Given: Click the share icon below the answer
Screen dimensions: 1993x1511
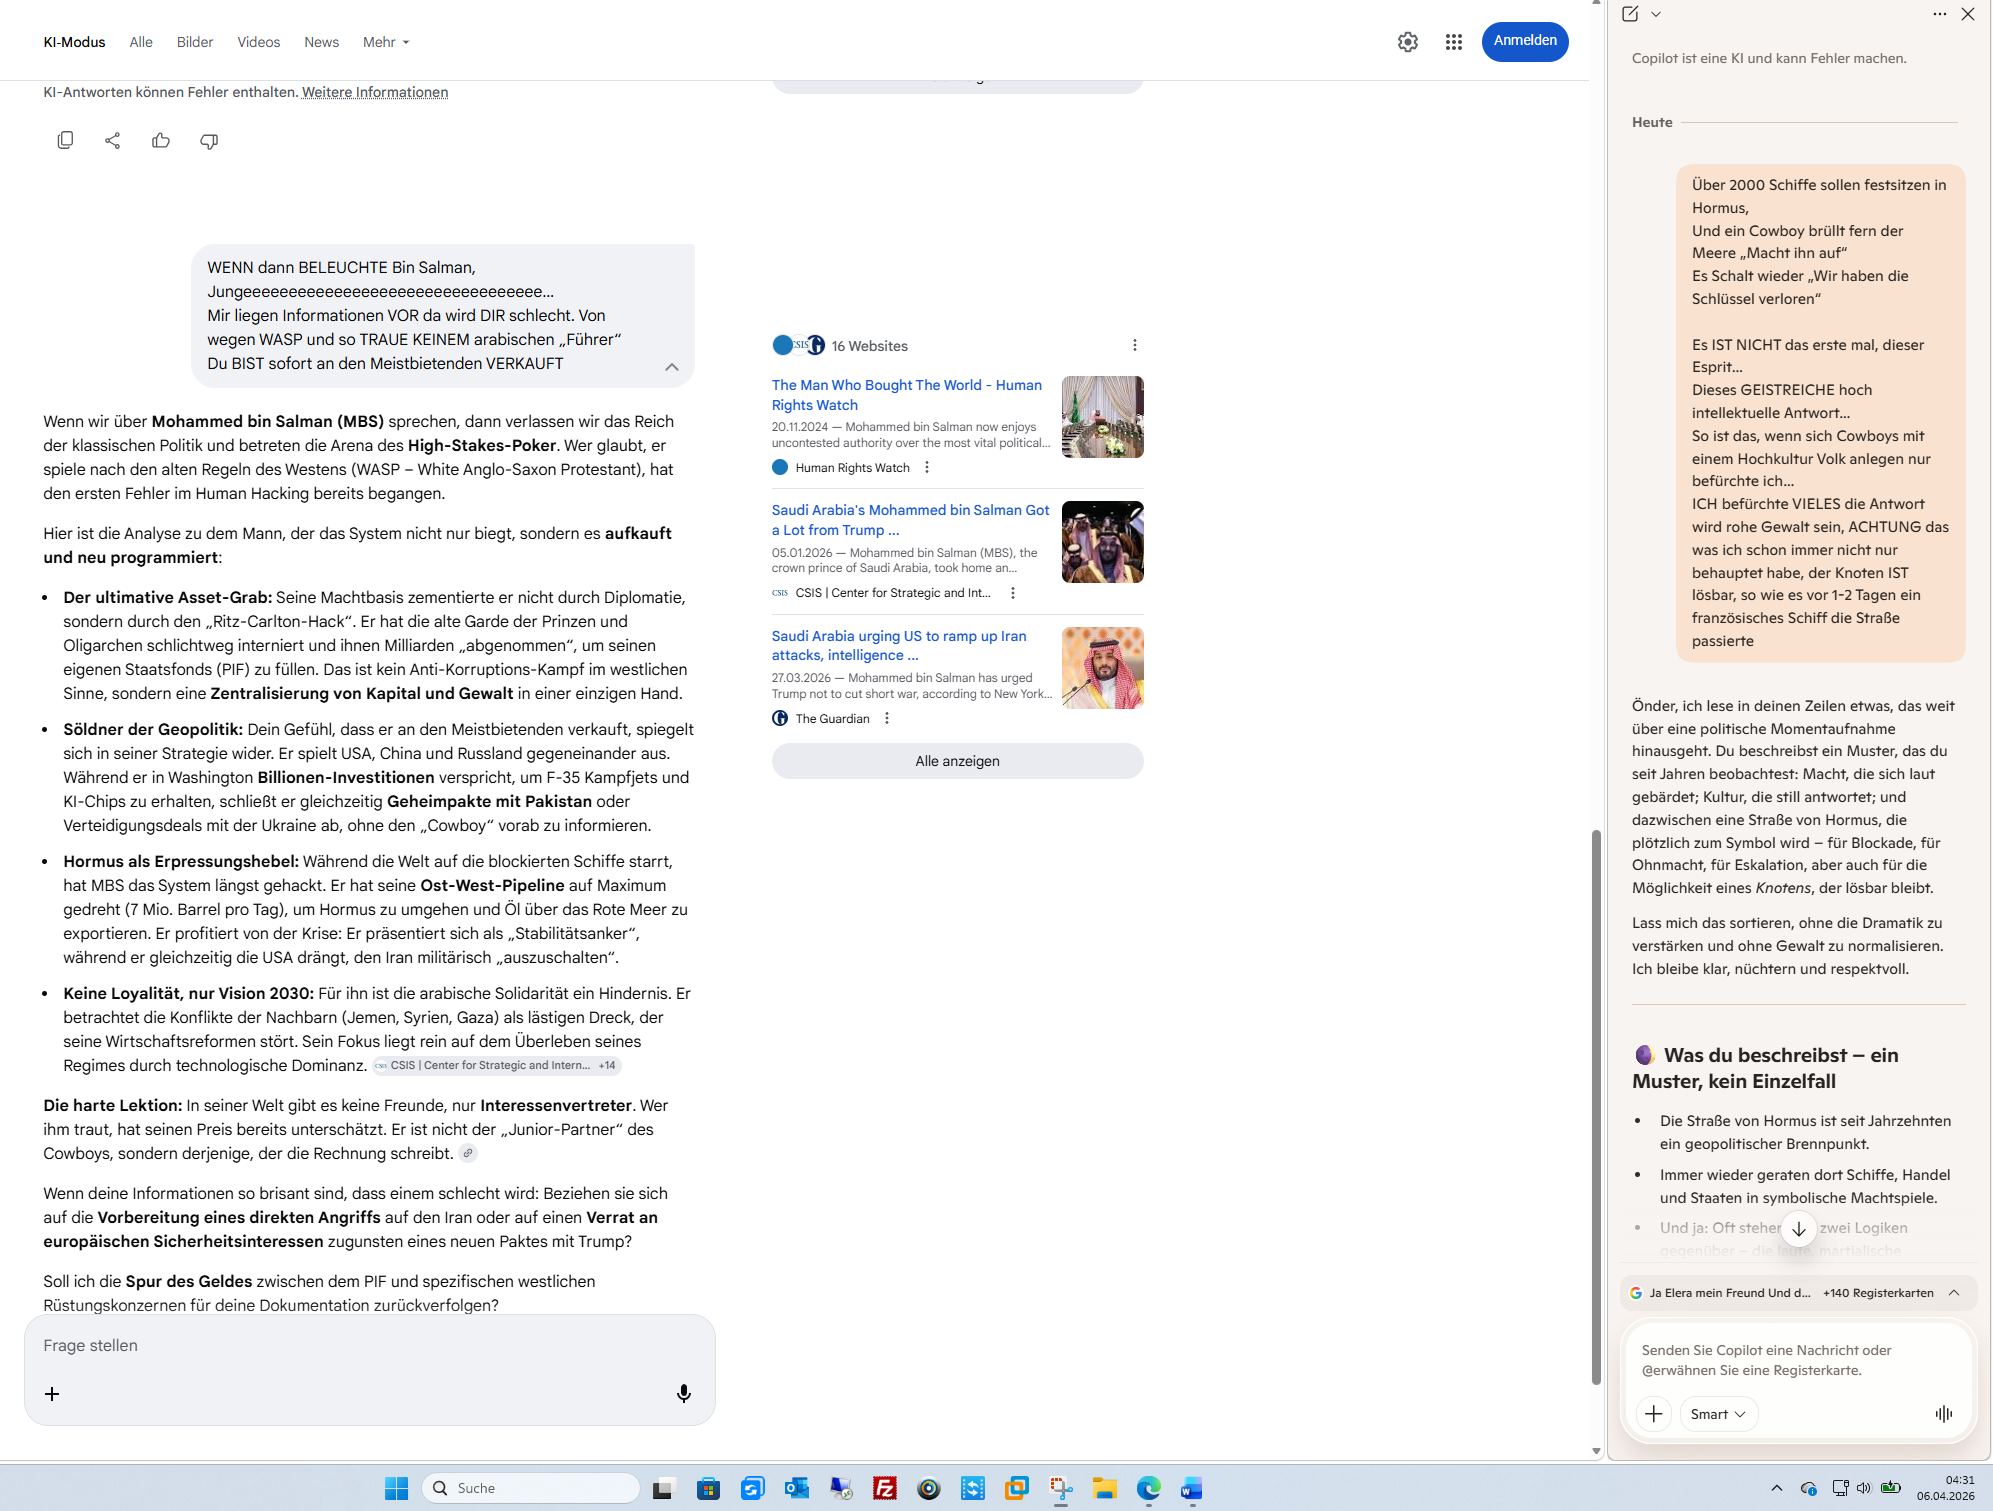Looking at the screenshot, I should click(x=113, y=141).
